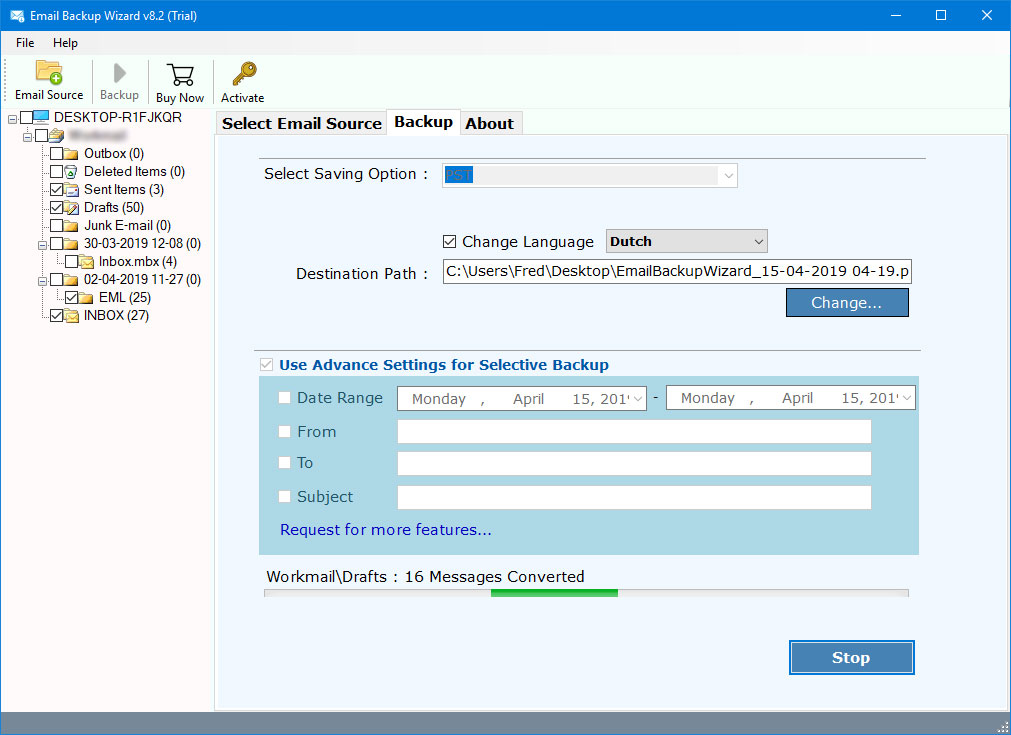Click the Subject filter text field
The width and height of the screenshot is (1011, 735).
[634, 497]
